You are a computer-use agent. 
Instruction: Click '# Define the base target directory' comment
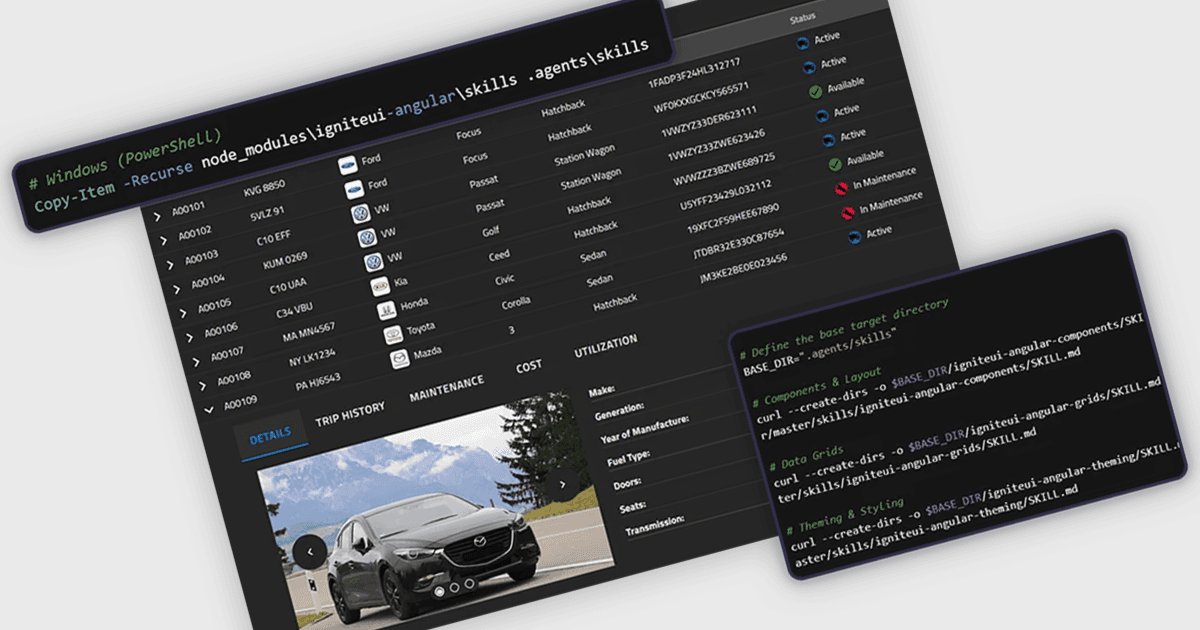842,329
